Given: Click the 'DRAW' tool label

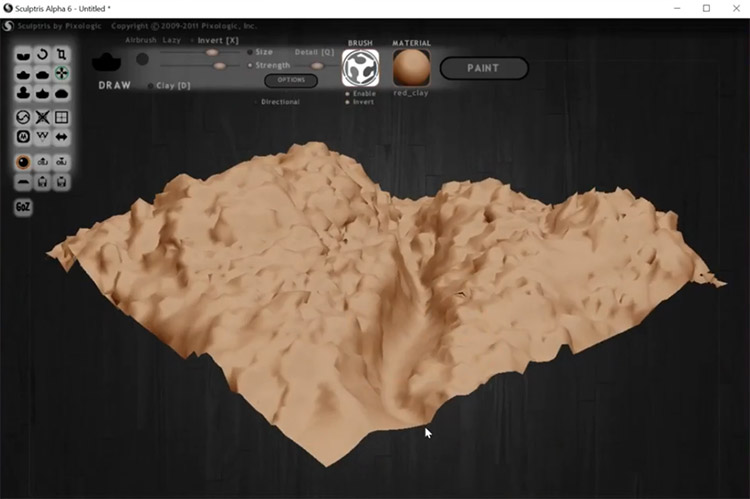Looking at the screenshot, I should [114, 86].
